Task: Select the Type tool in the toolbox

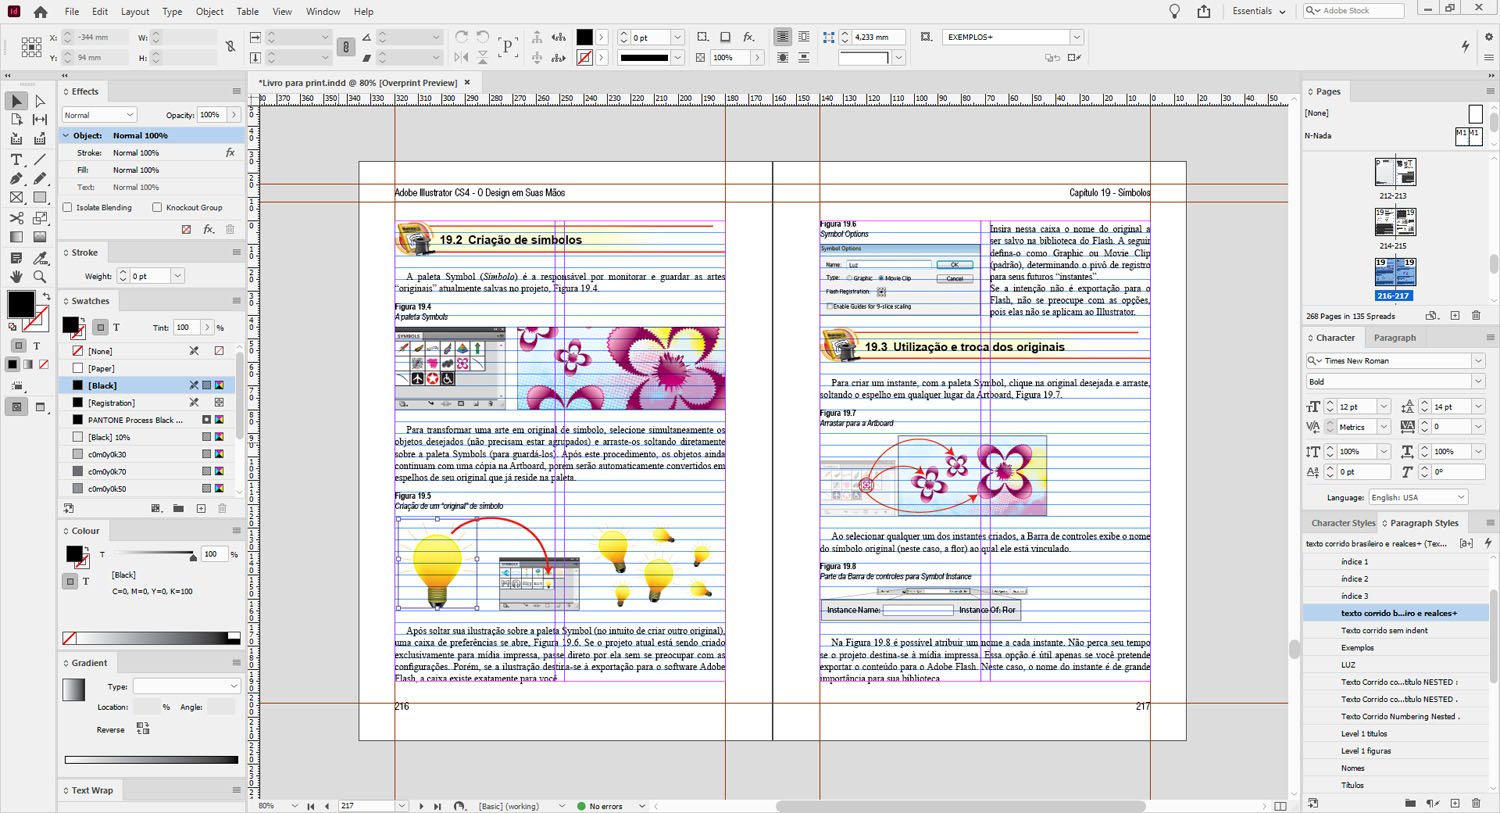Action: coord(16,160)
